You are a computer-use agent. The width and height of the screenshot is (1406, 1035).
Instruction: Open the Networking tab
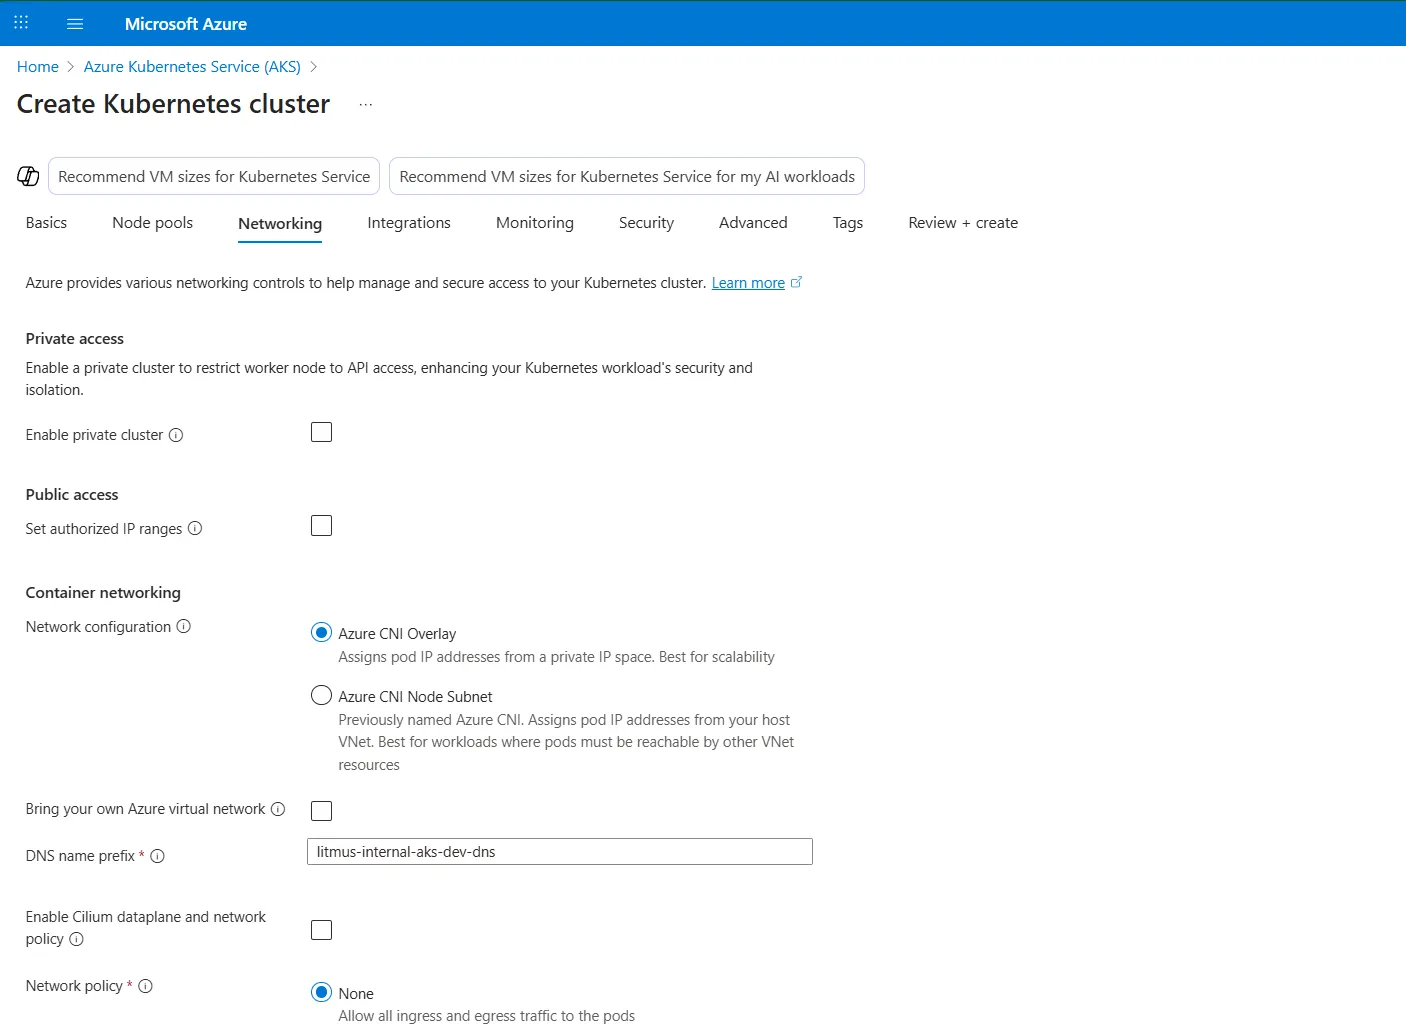280,224
